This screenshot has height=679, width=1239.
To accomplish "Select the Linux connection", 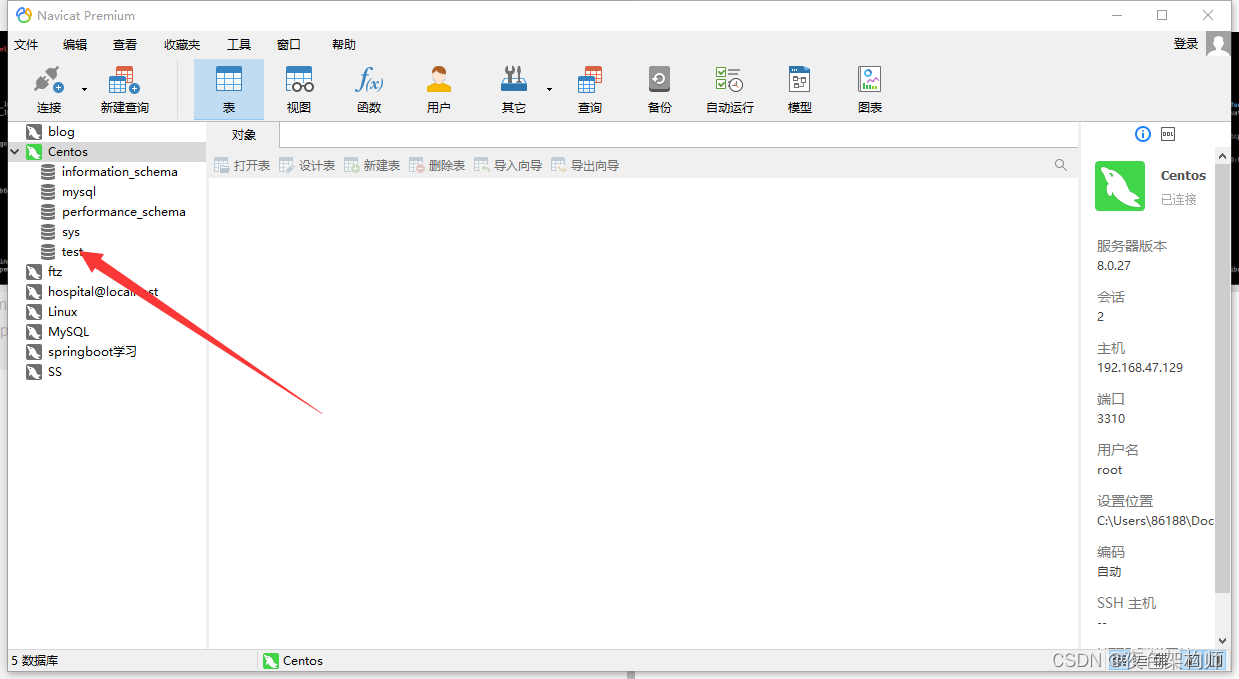I will point(62,312).
